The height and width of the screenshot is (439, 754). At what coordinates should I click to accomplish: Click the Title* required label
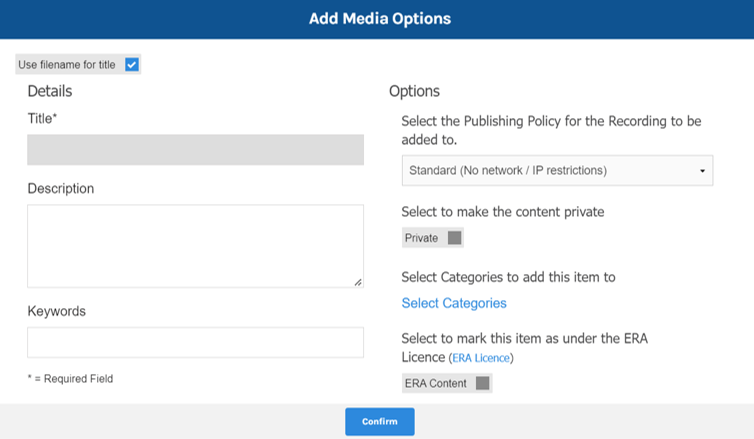[x=44, y=118]
